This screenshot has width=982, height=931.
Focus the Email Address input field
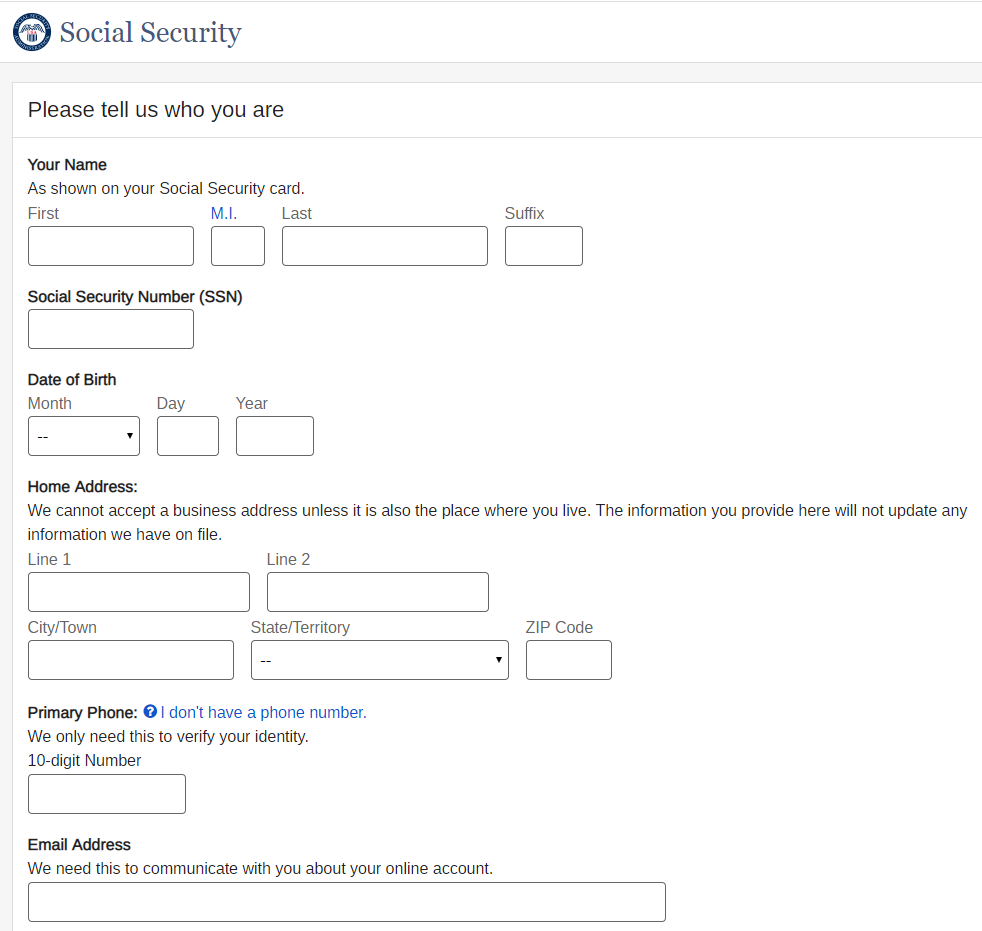coord(347,902)
